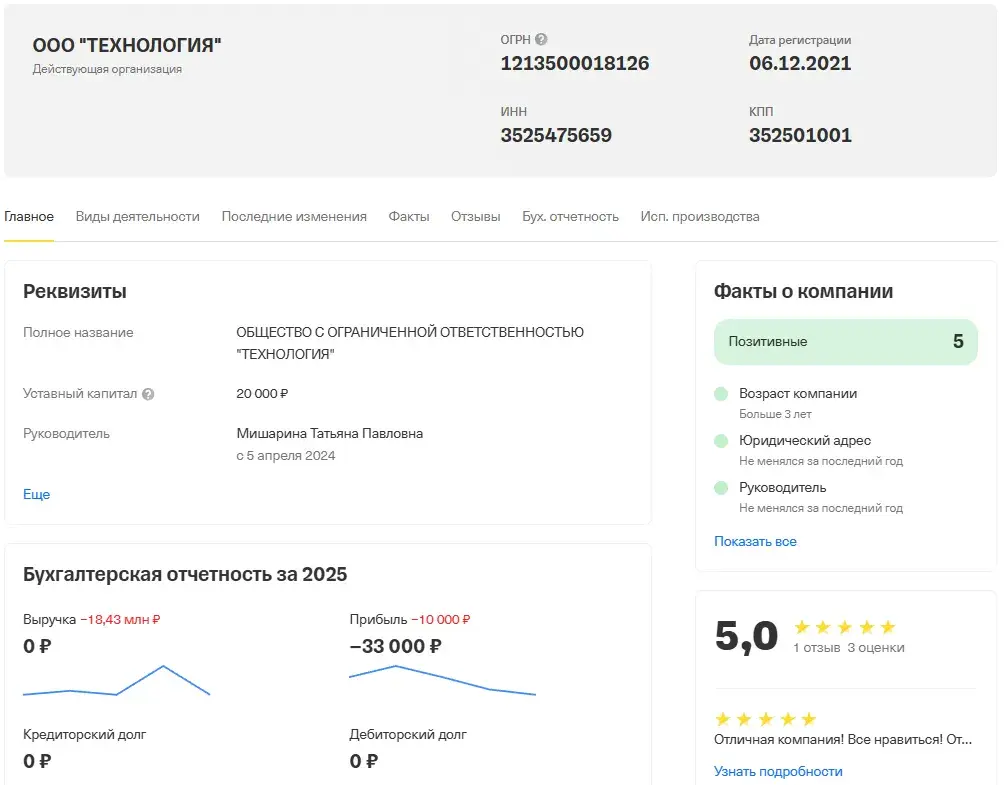Click the red revenue change −18,43 млн ₽
Screen dimensions: 1004x785
(120, 619)
